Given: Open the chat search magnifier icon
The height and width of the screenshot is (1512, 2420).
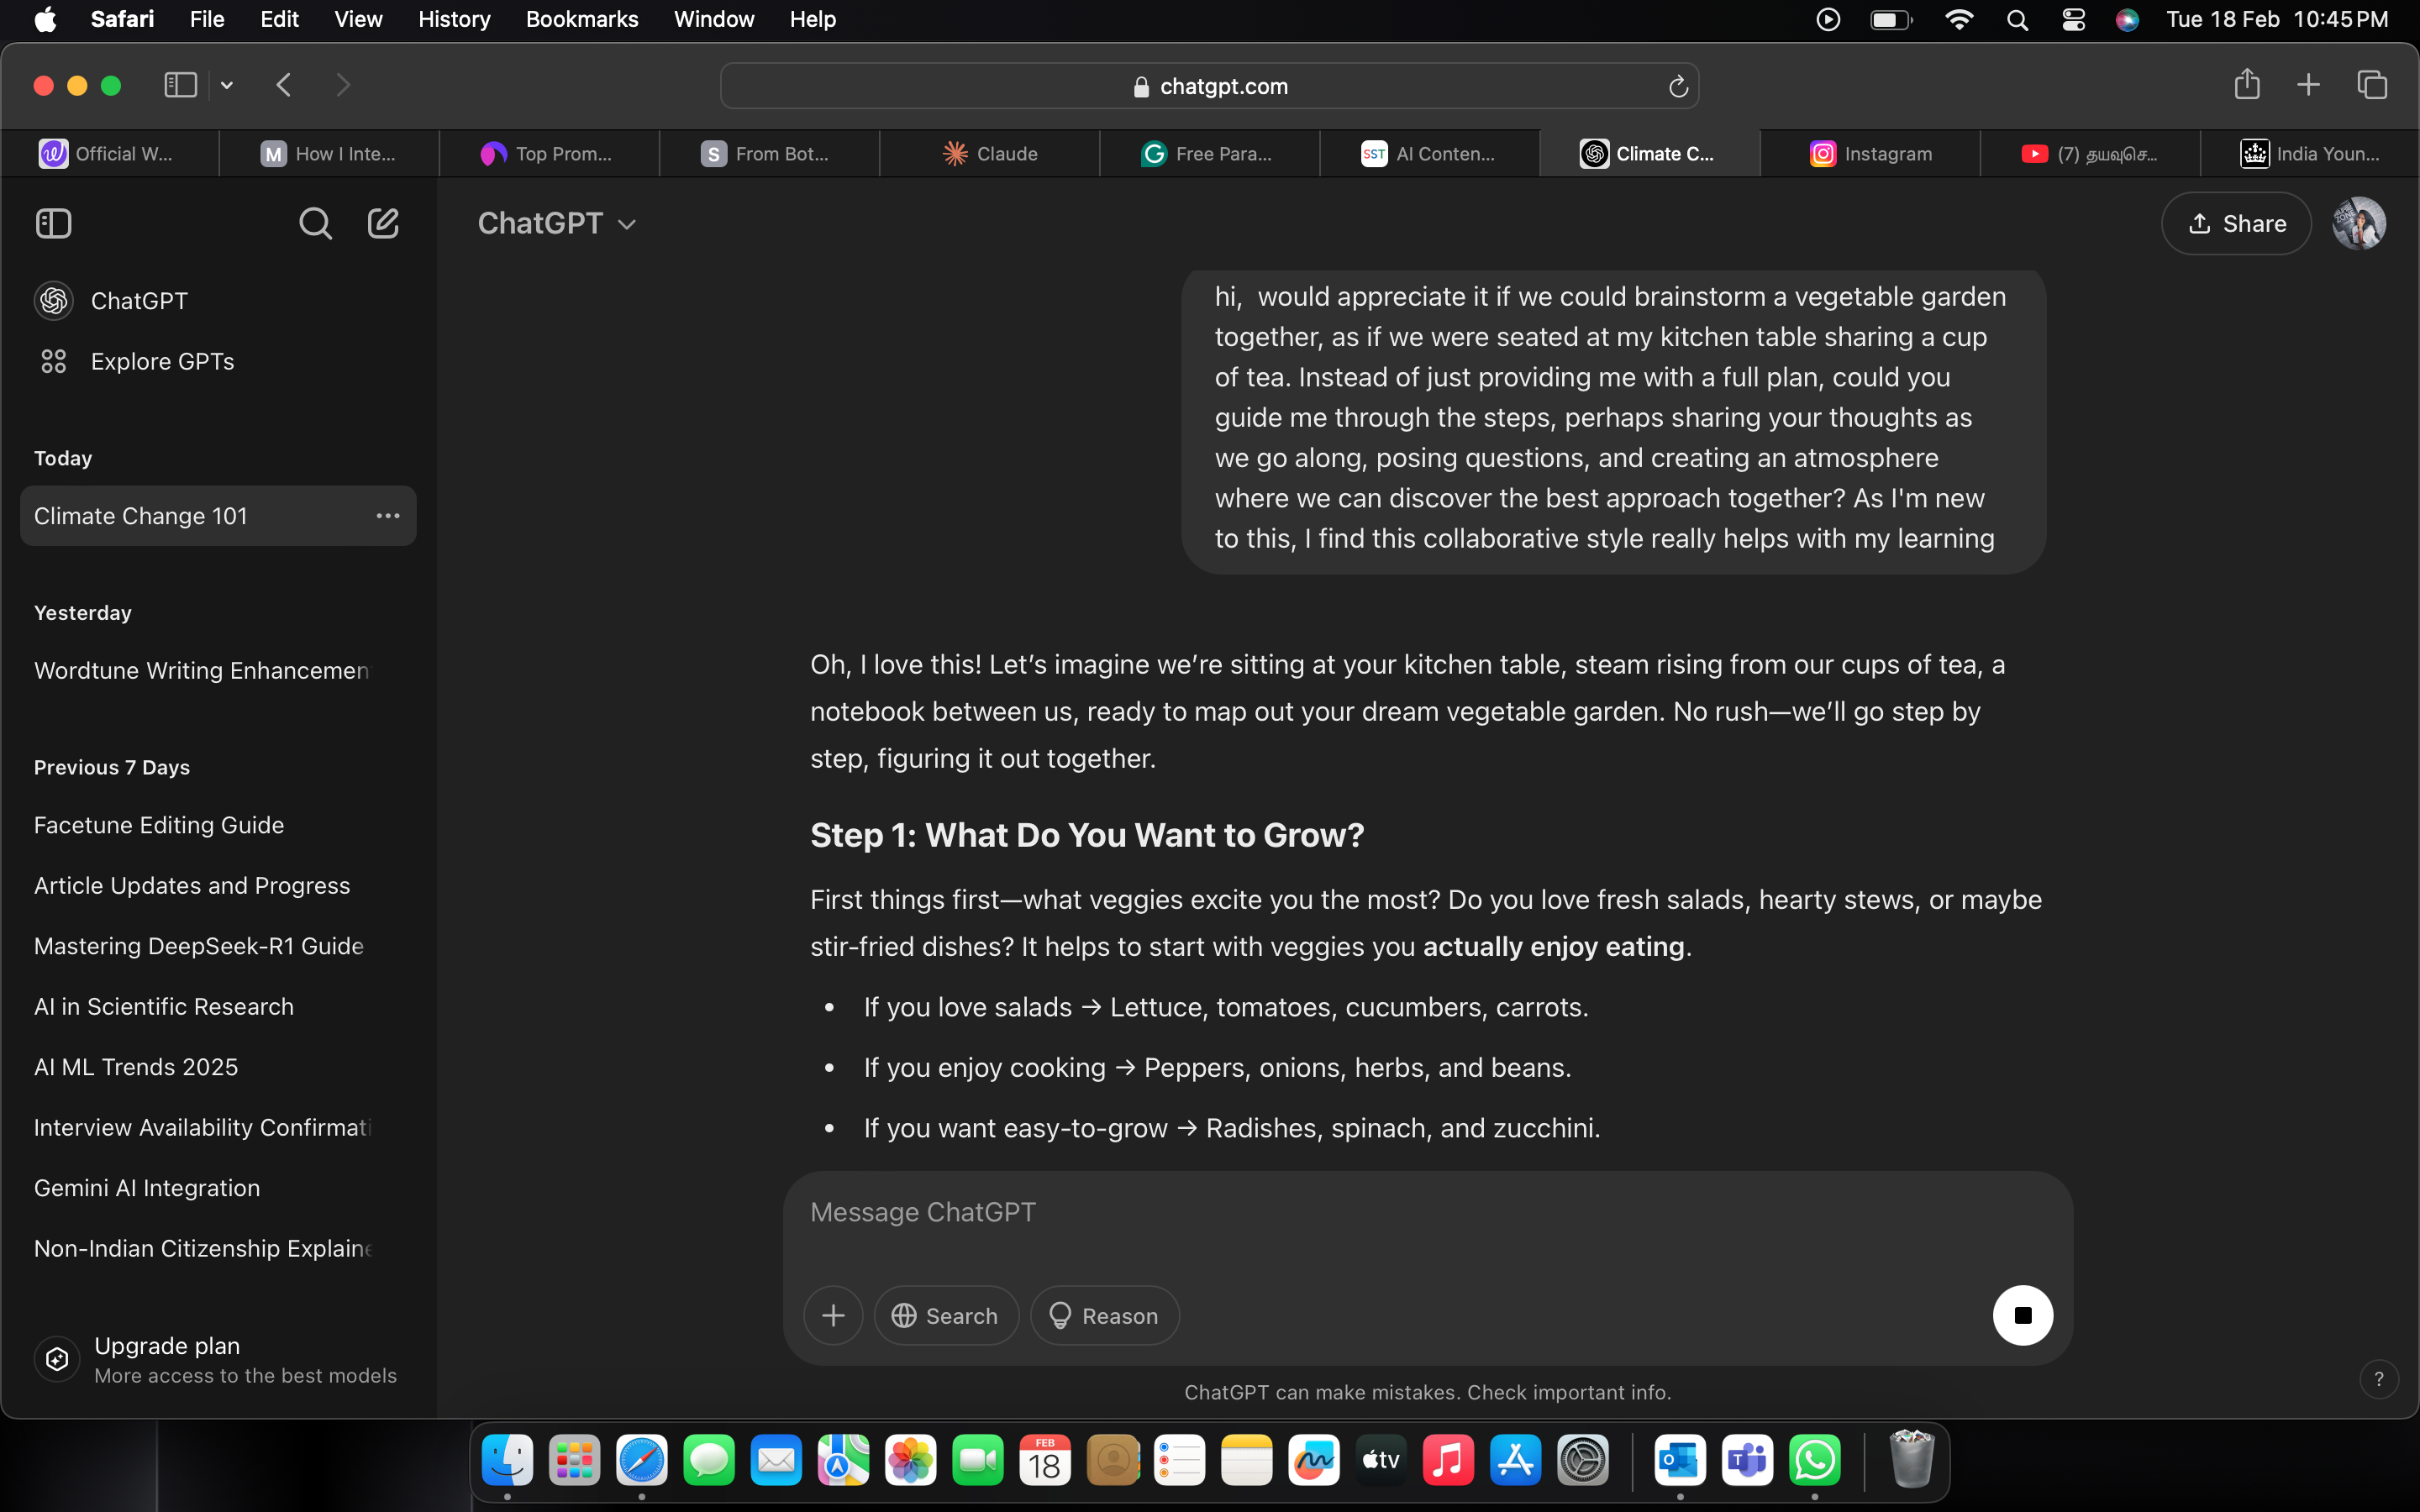Looking at the screenshot, I should (315, 223).
